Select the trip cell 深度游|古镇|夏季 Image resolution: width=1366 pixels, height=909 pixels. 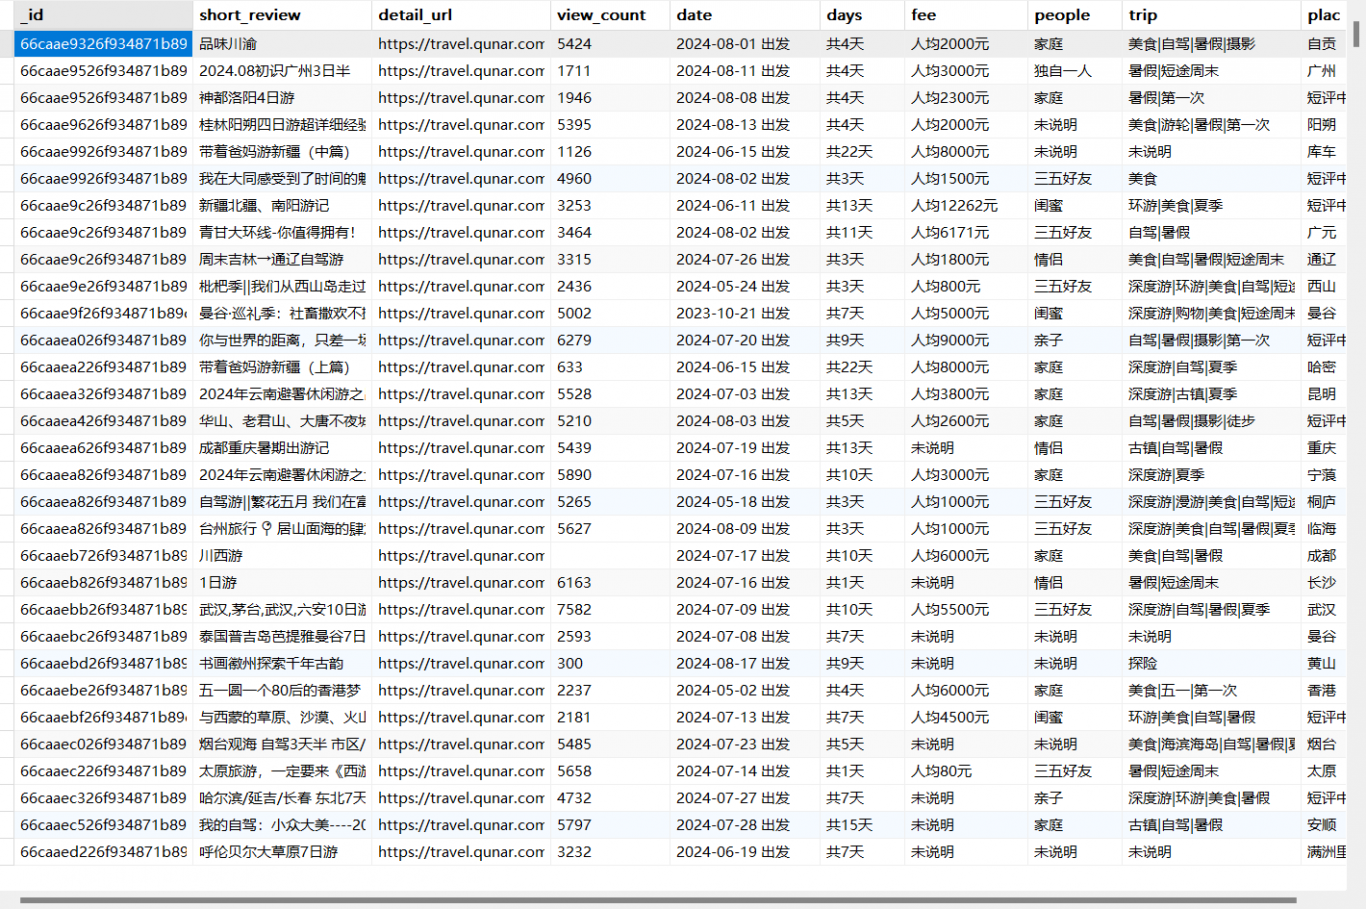[x=1211, y=394]
